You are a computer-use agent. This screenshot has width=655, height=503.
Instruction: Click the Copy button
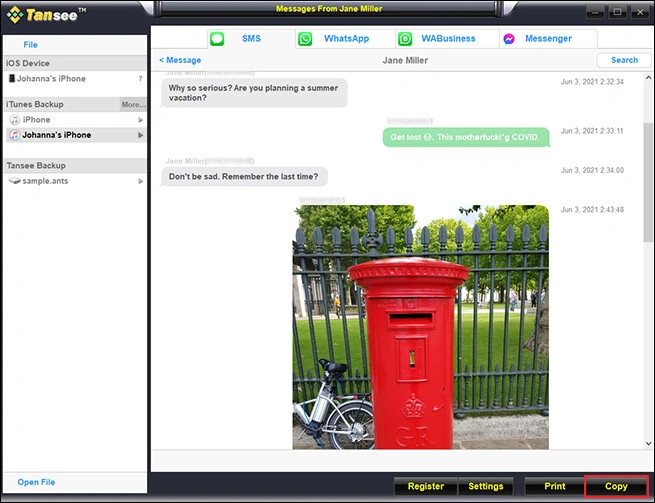[616, 486]
